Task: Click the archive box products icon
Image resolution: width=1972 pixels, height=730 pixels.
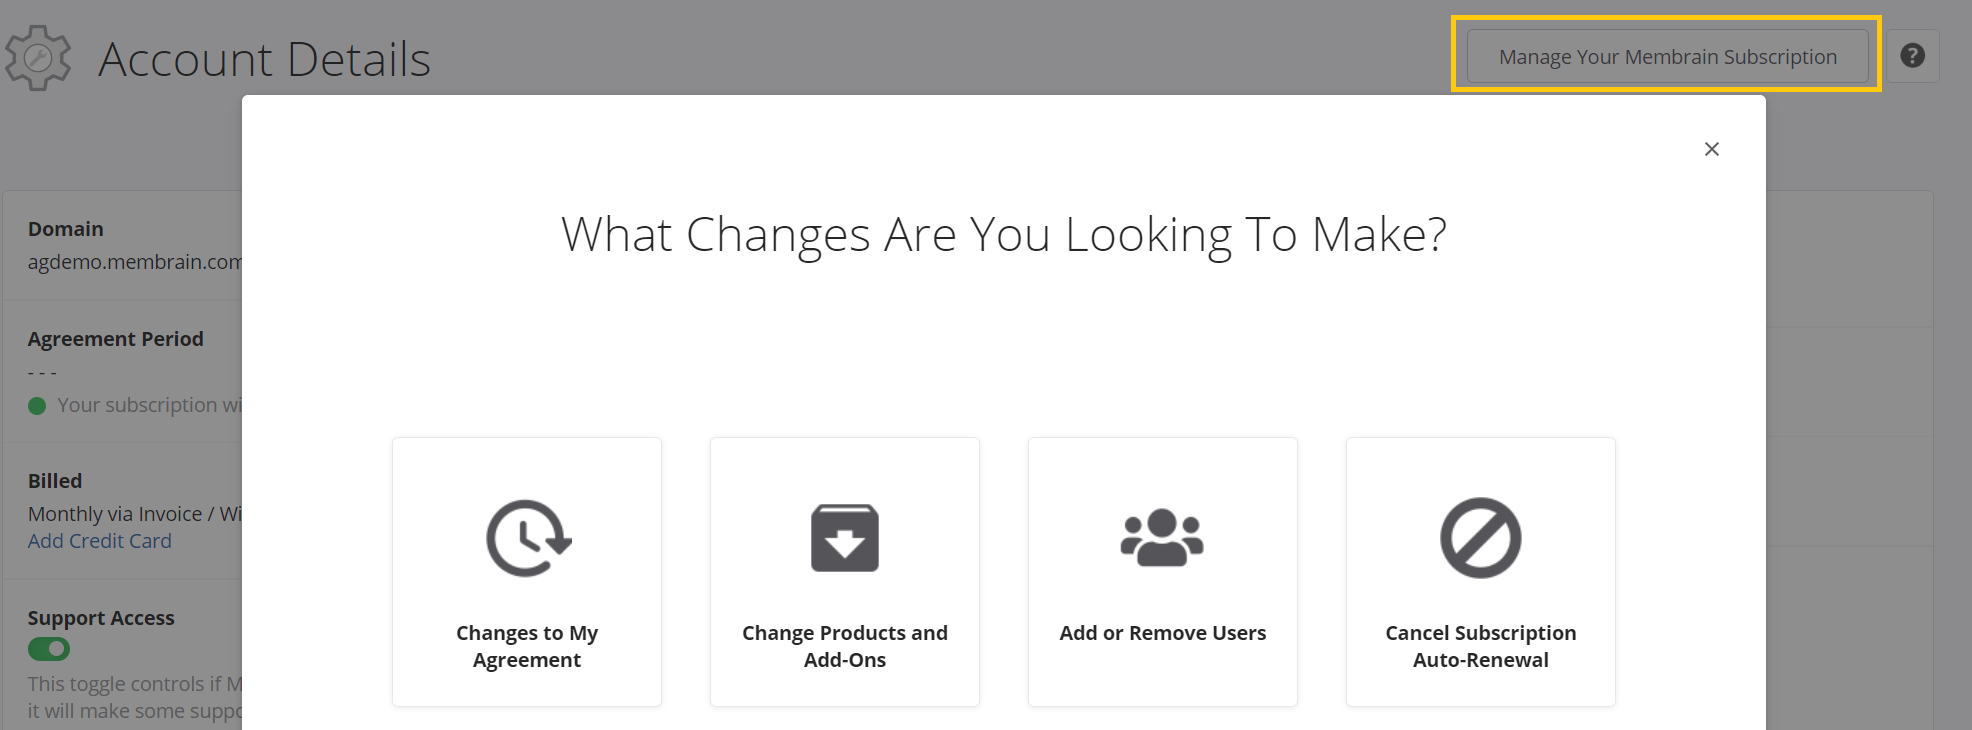Action: [x=845, y=538]
